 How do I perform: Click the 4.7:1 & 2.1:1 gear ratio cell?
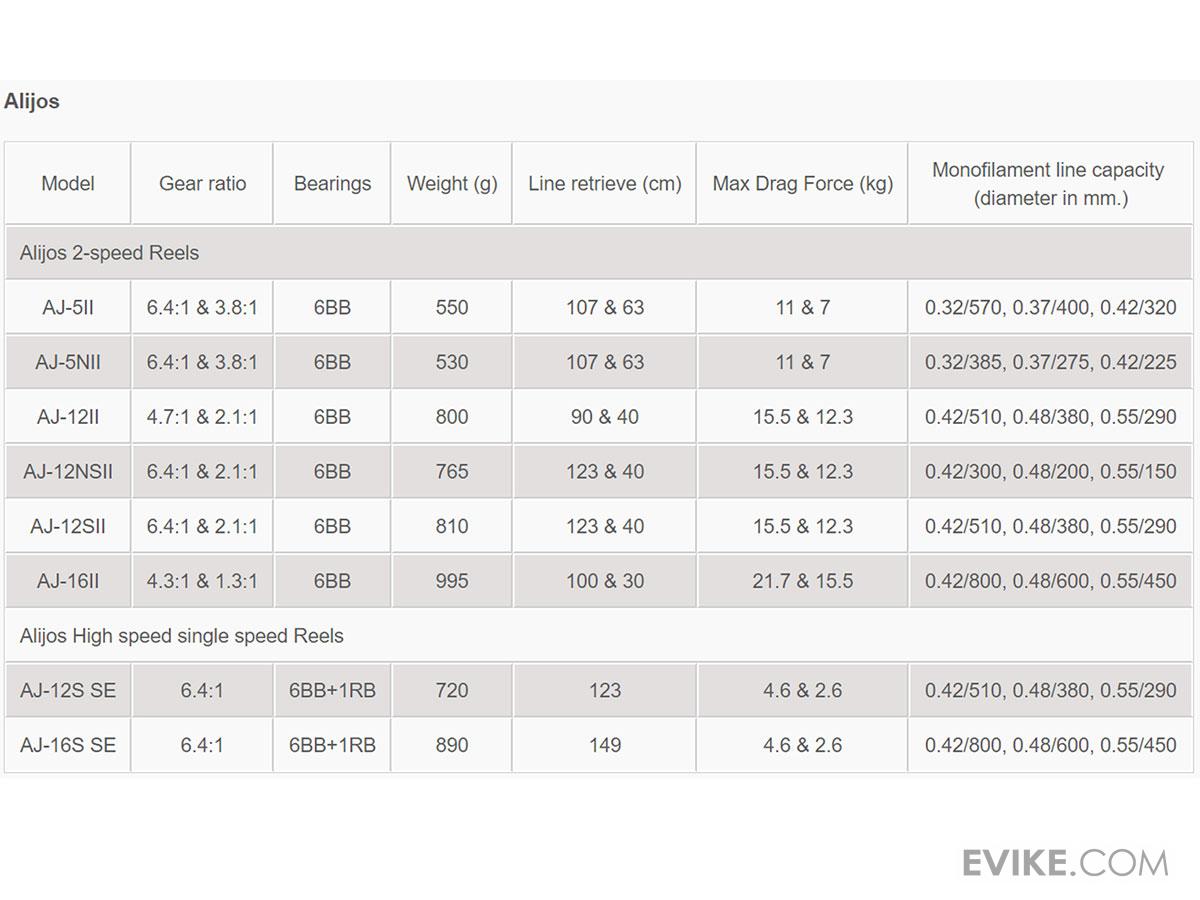click(x=202, y=416)
